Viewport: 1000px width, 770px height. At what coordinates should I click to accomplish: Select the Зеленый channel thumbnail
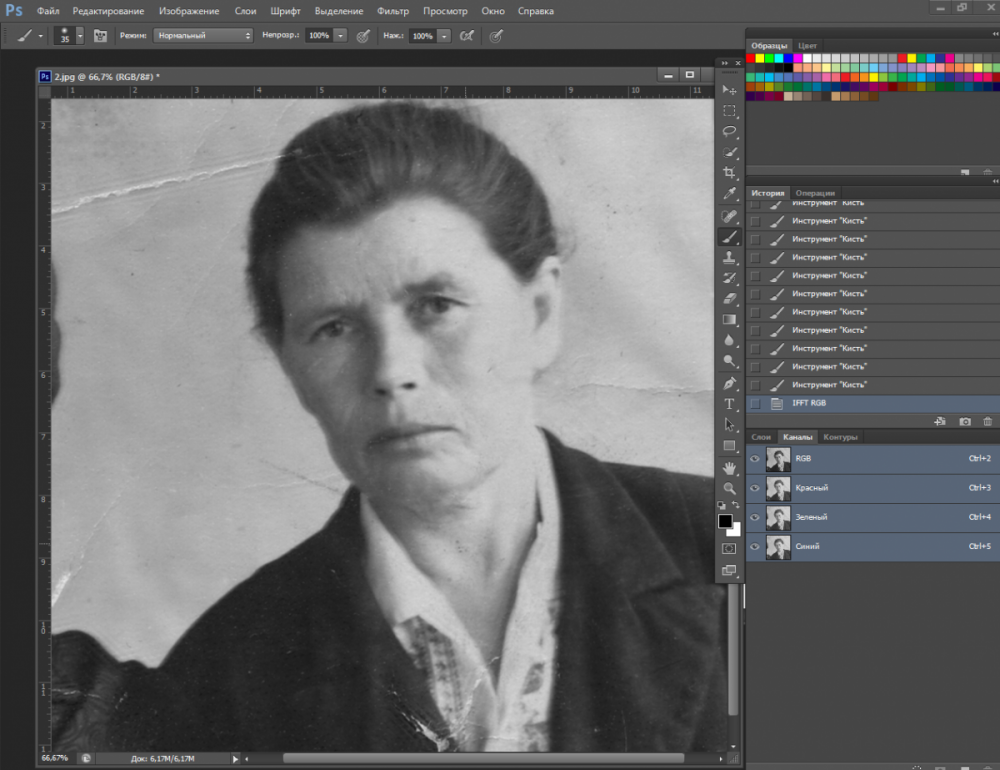[x=777, y=517]
